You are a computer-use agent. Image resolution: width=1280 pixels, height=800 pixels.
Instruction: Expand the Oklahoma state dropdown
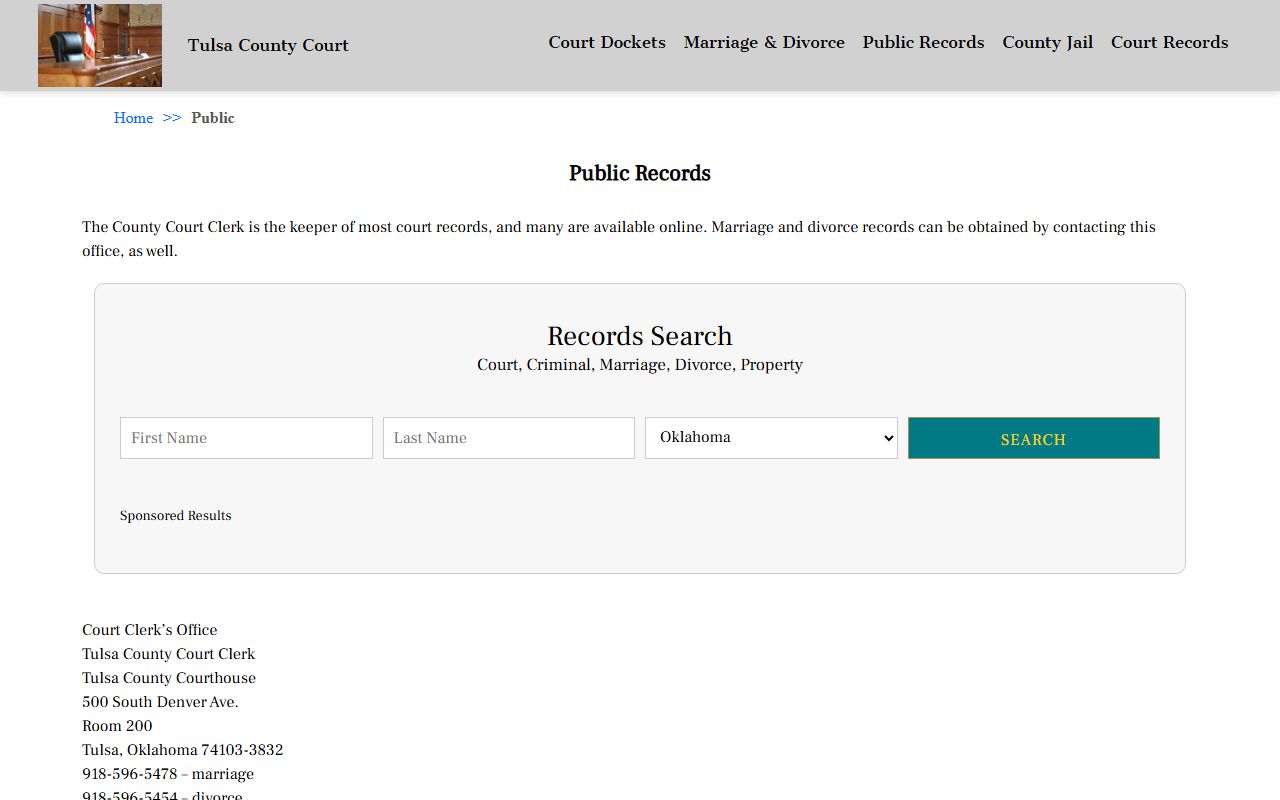point(771,438)
